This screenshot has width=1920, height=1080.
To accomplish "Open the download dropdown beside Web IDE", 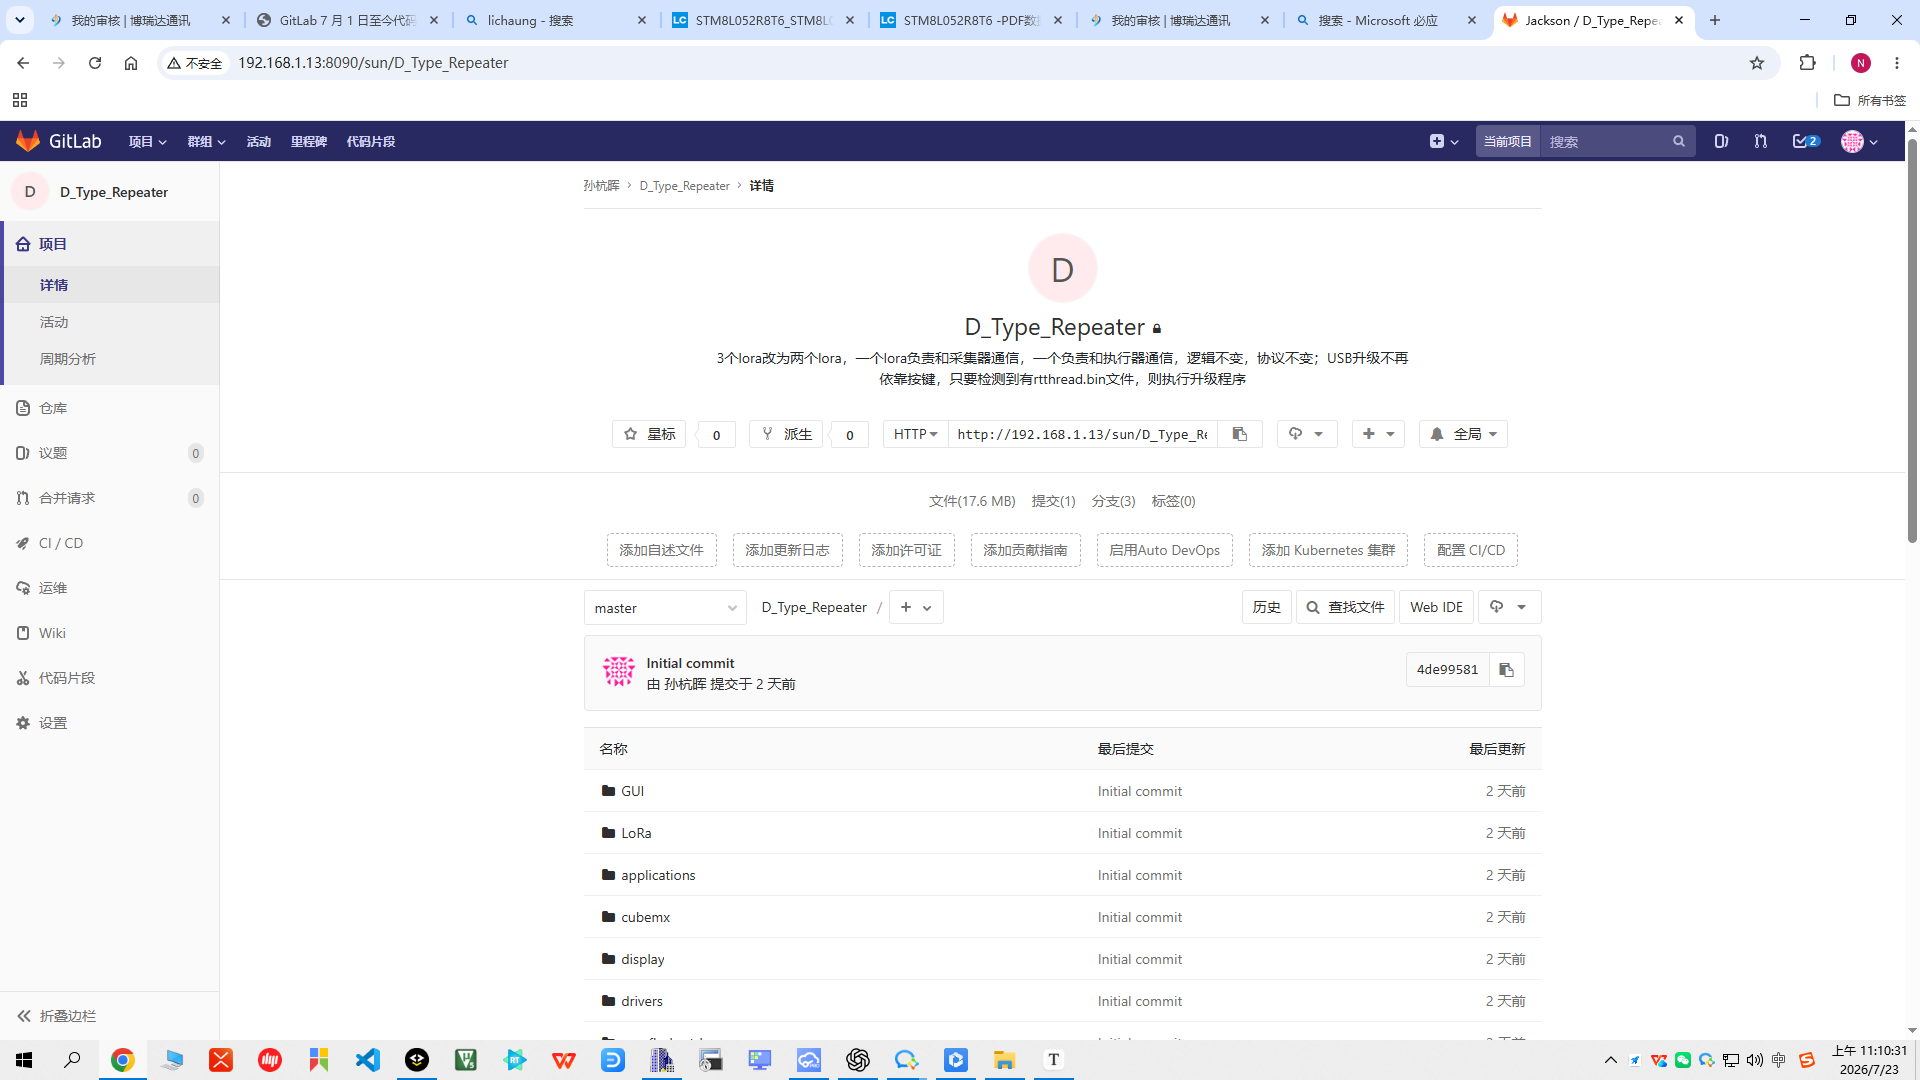I will tap(1509, 607).
